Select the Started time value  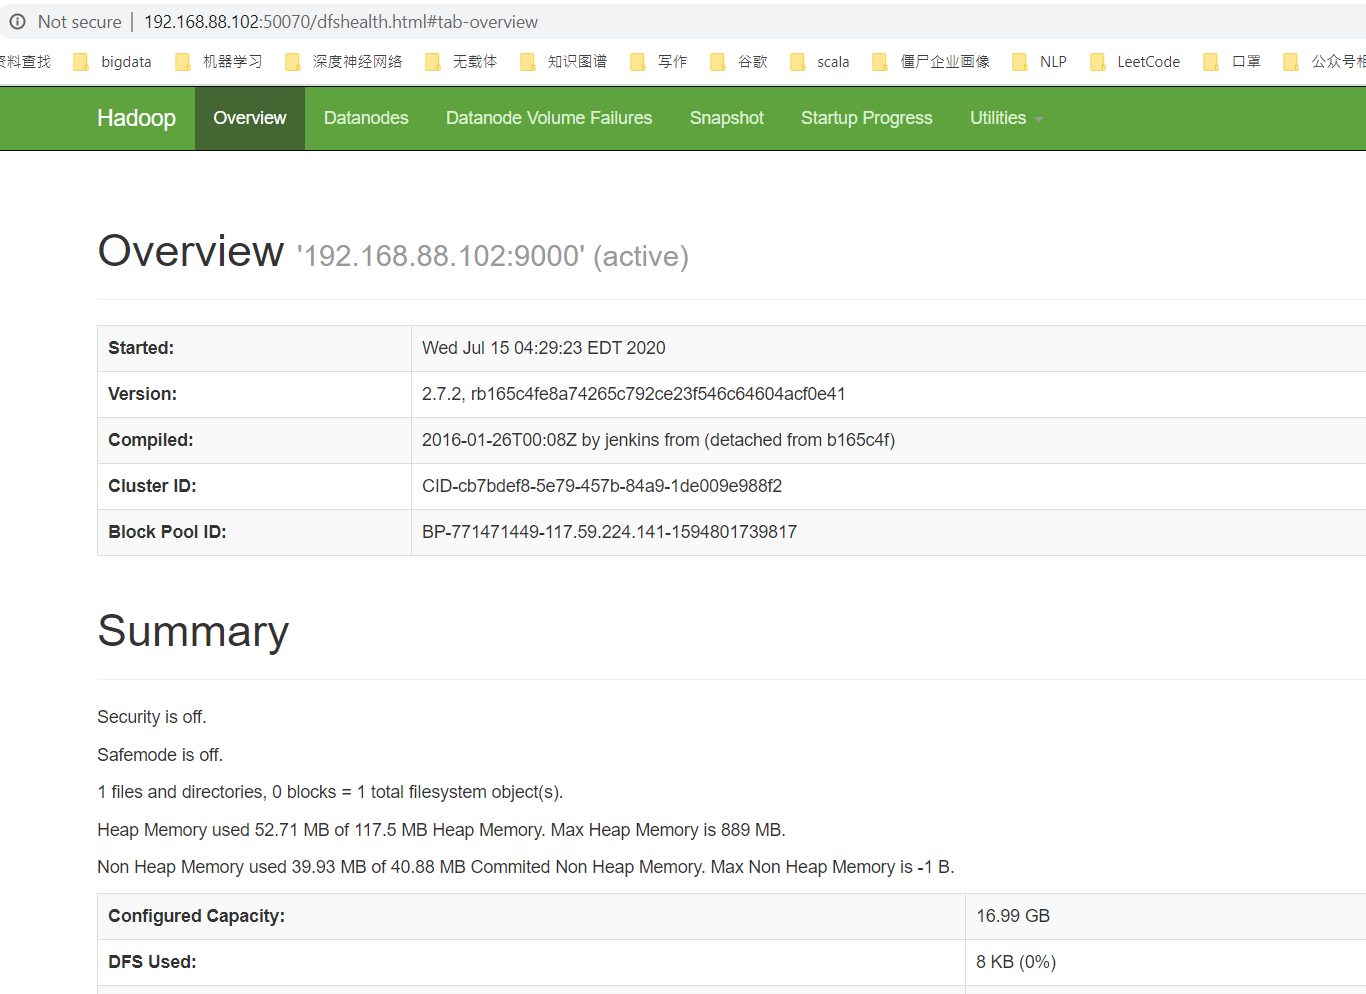[x=544, y=348]
